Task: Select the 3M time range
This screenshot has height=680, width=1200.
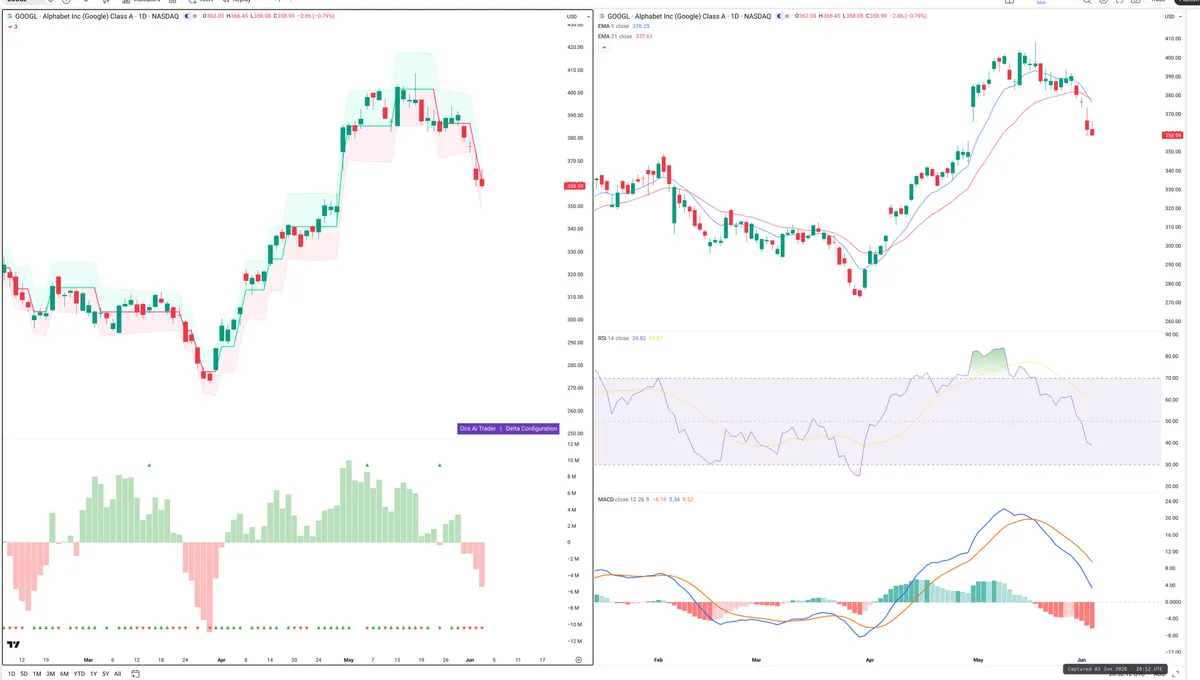Action: pyautogui.click(x=51, y=674)
